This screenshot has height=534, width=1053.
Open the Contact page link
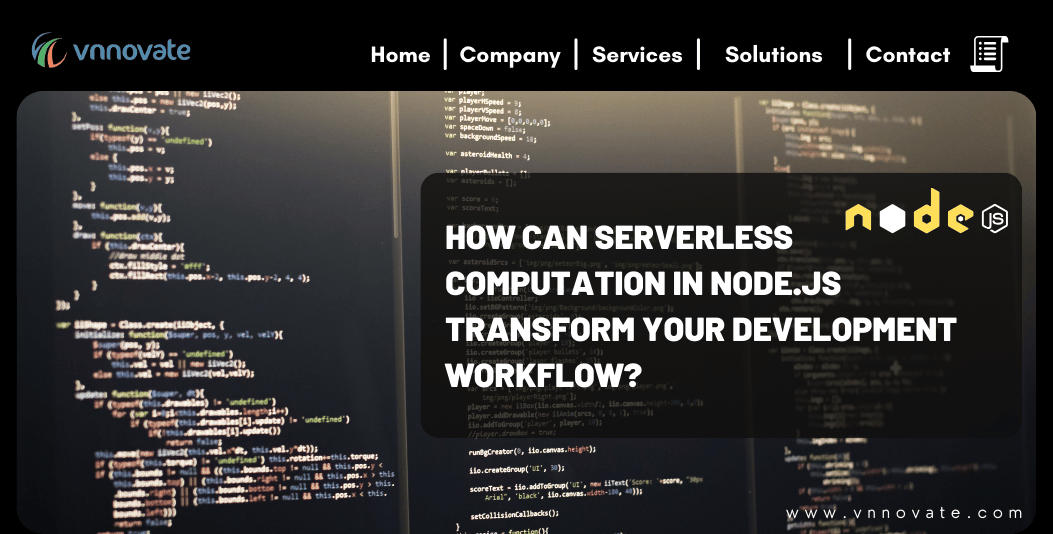907,55
